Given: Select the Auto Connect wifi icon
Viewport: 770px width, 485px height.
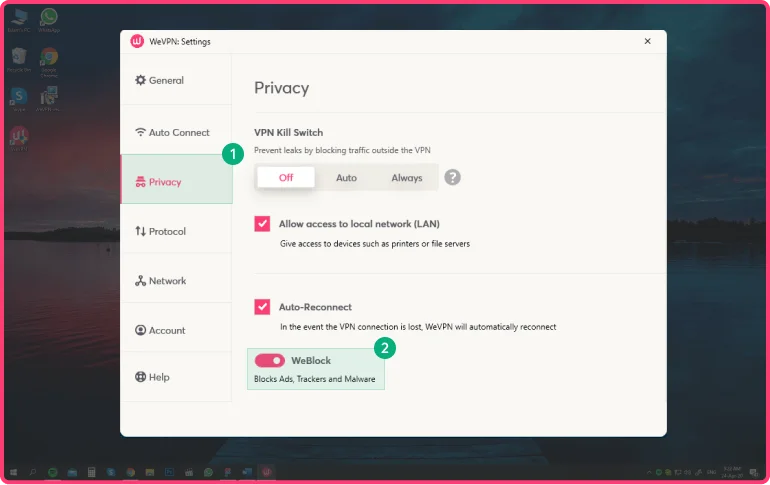Looking at the screenshot, I should click(140, 132).
